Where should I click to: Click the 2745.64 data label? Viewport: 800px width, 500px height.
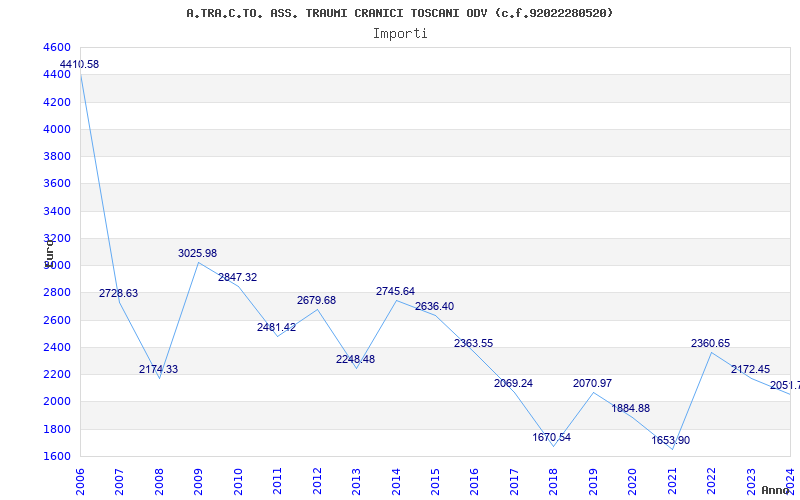click(395, 292)
